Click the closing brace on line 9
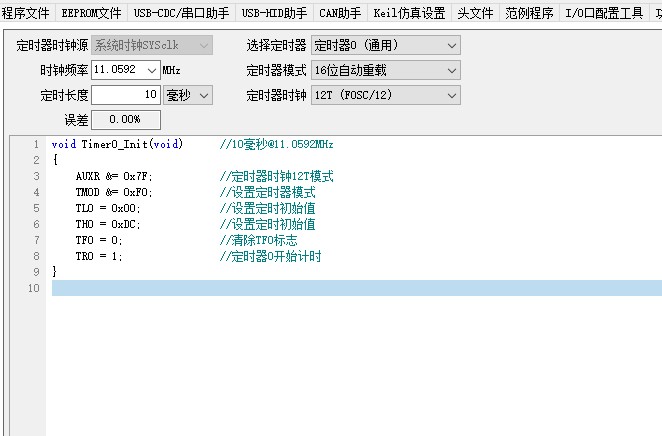 tap(54, 271)
